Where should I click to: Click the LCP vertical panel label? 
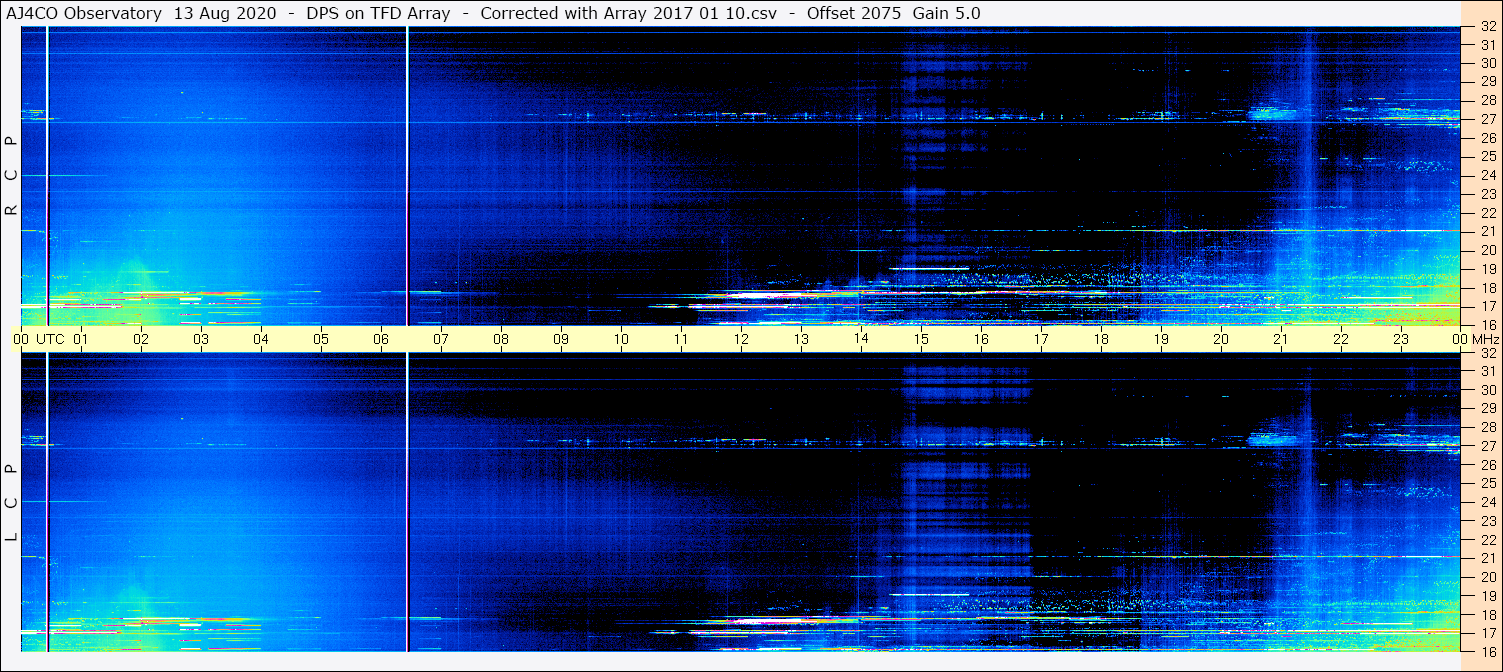[x=11, y=502]
